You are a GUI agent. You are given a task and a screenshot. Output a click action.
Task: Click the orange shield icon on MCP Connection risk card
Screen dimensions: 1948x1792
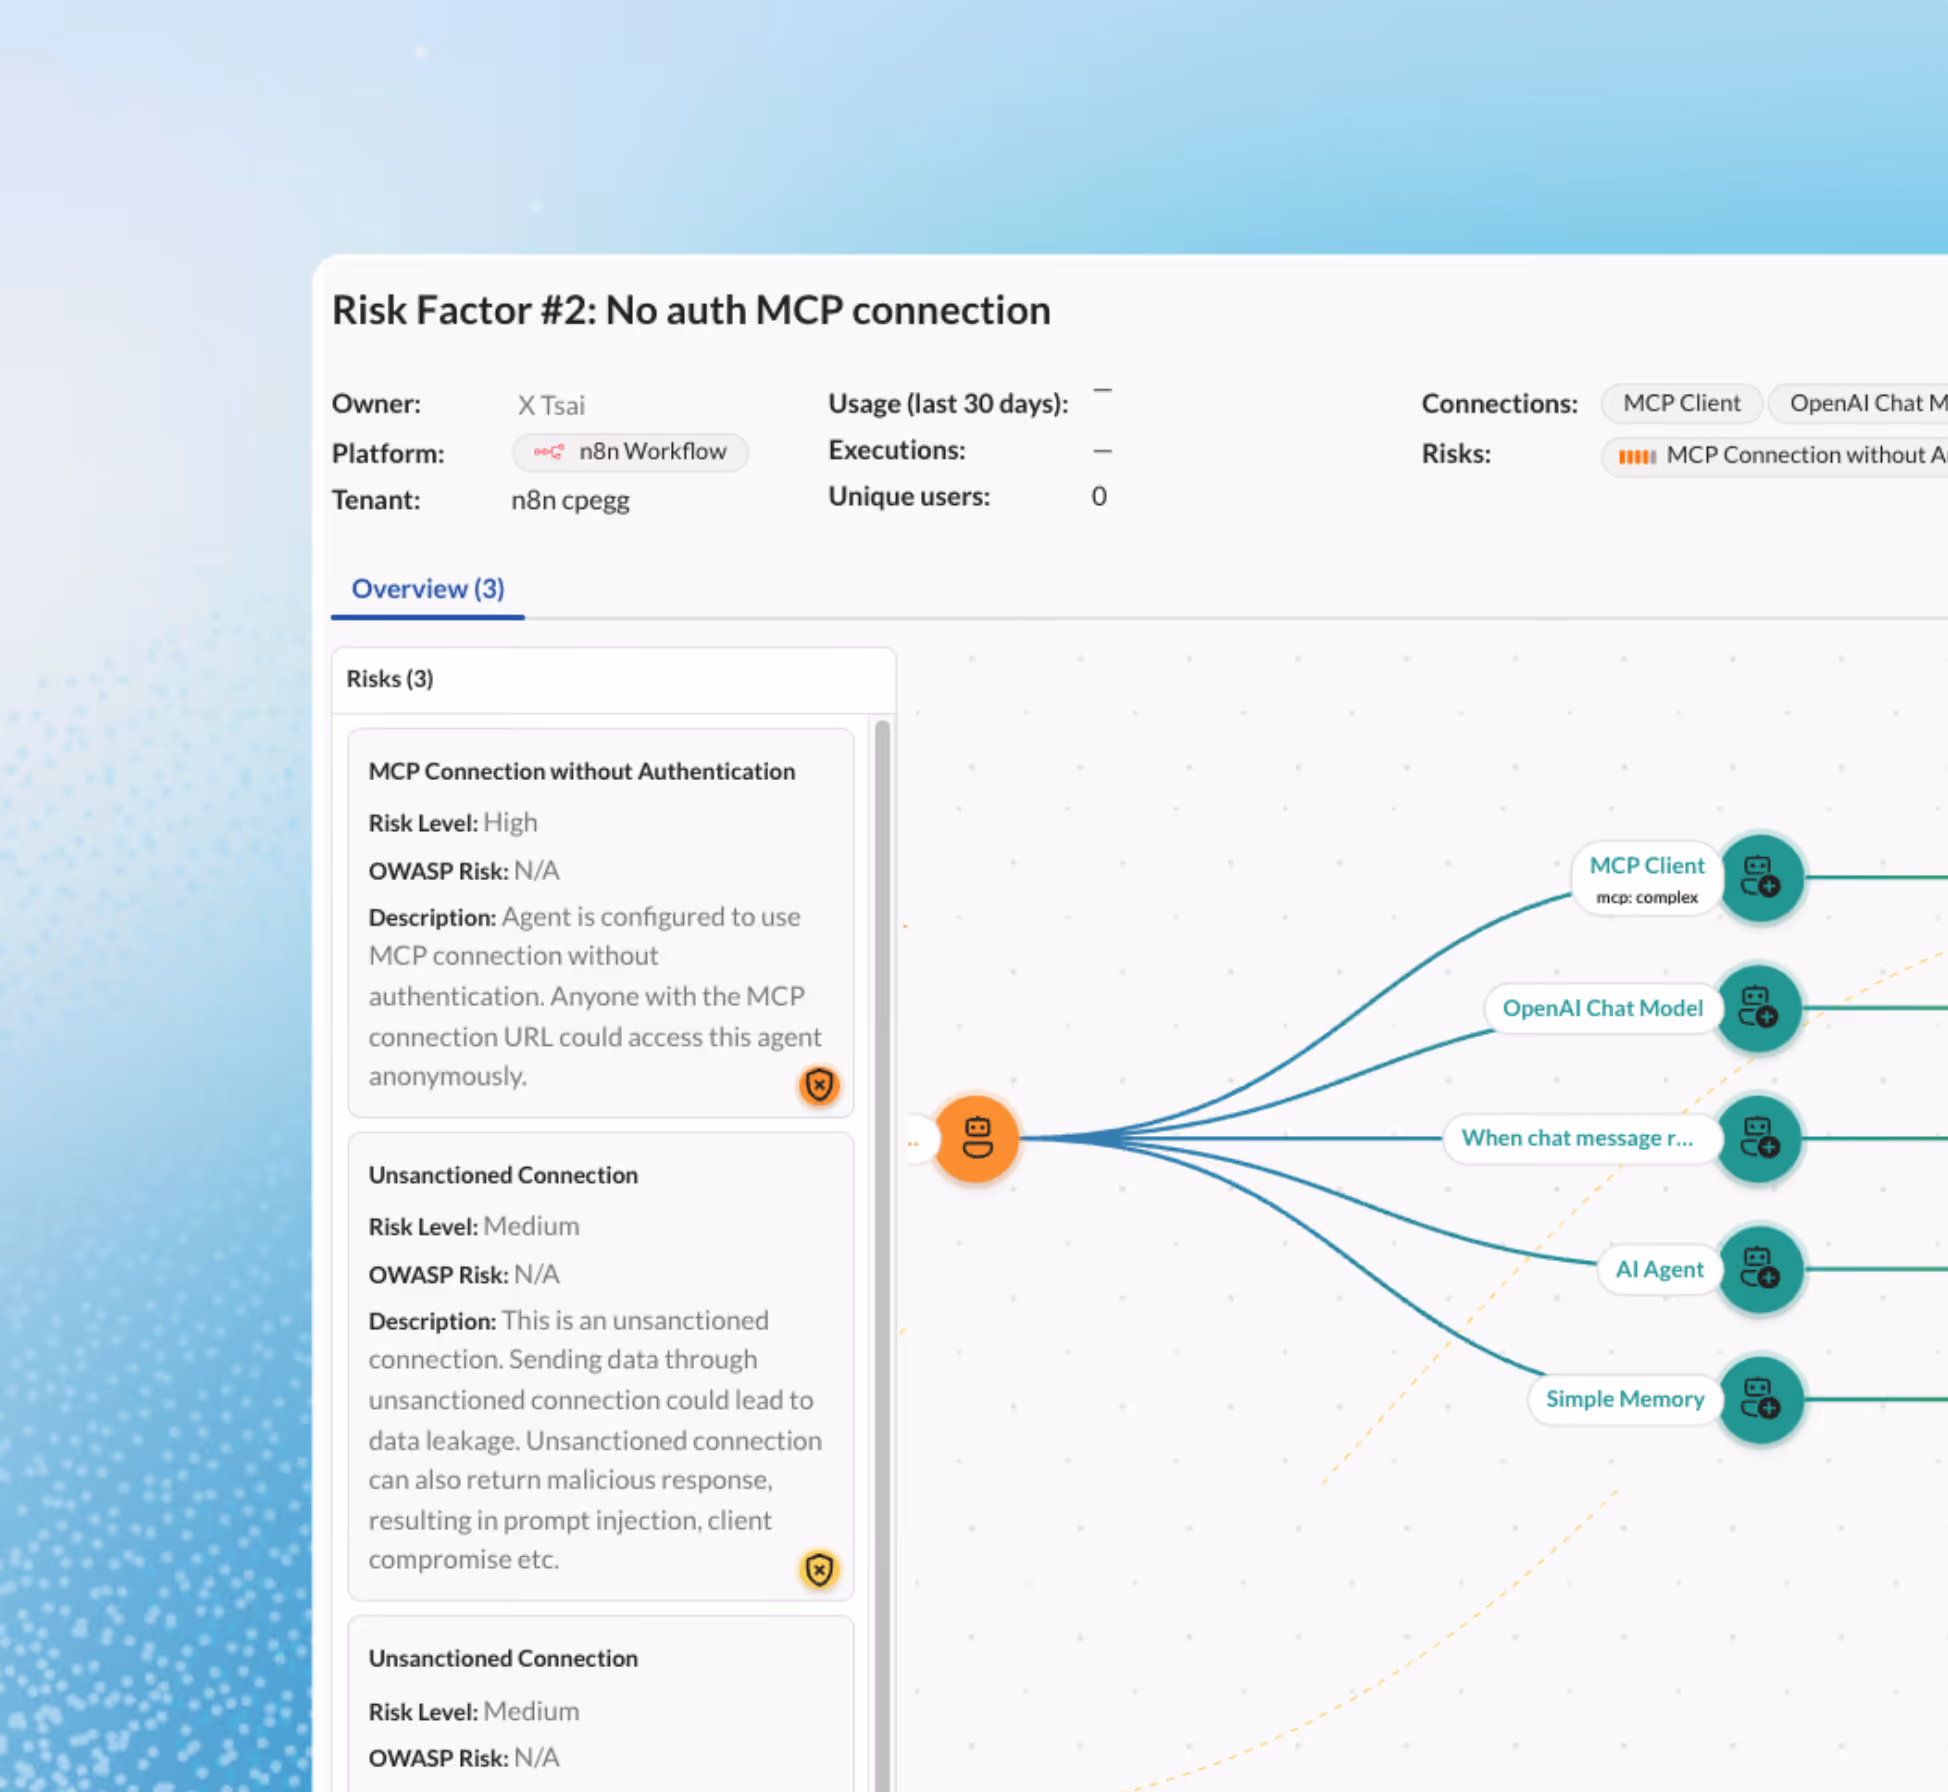[819, 1085]
